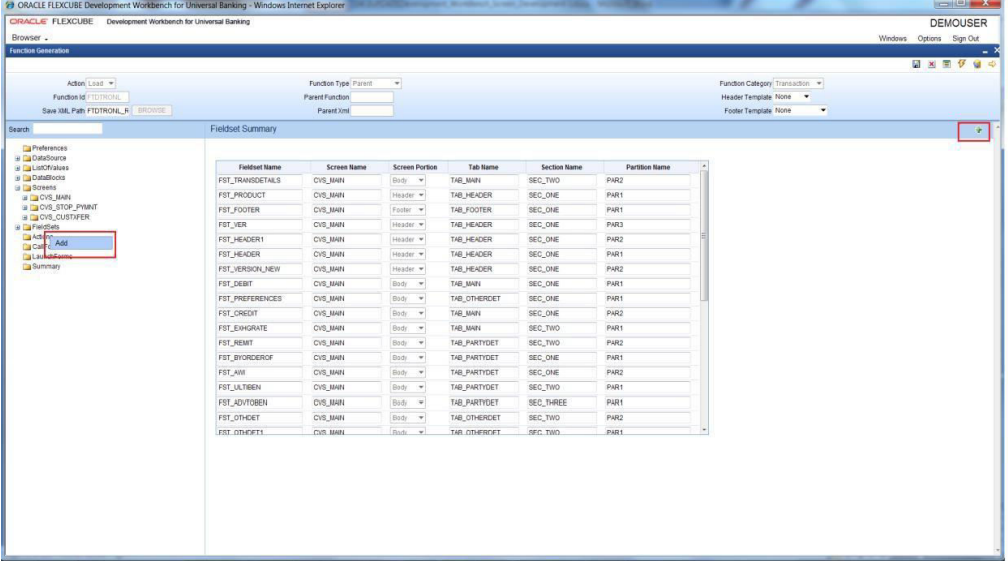Click the Preferences folder icon
Image resolution: width=1008 pixels, height=561 pixels.
27,148
